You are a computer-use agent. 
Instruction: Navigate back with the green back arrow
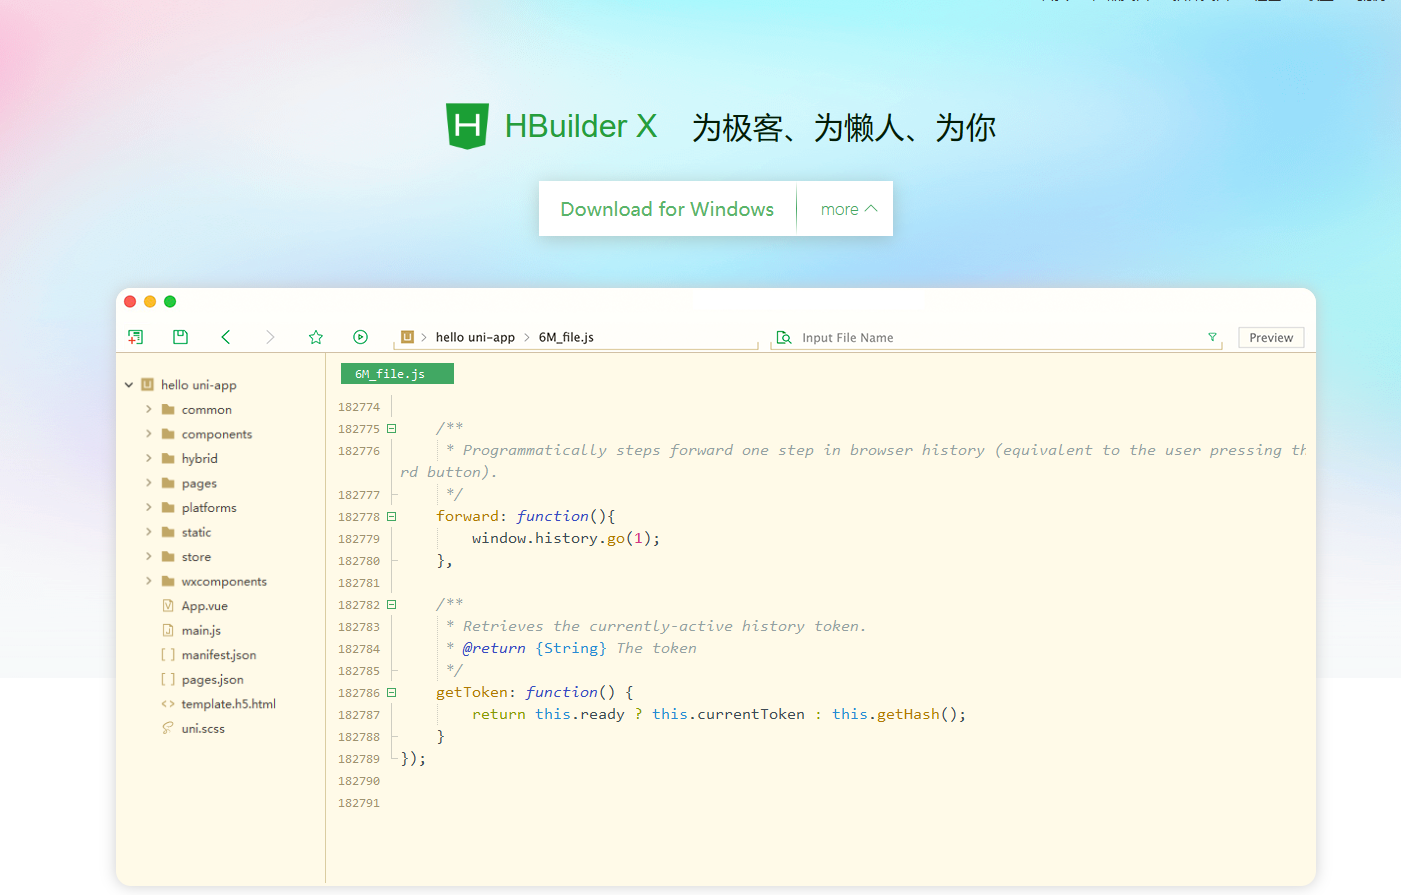coord(226,337)
